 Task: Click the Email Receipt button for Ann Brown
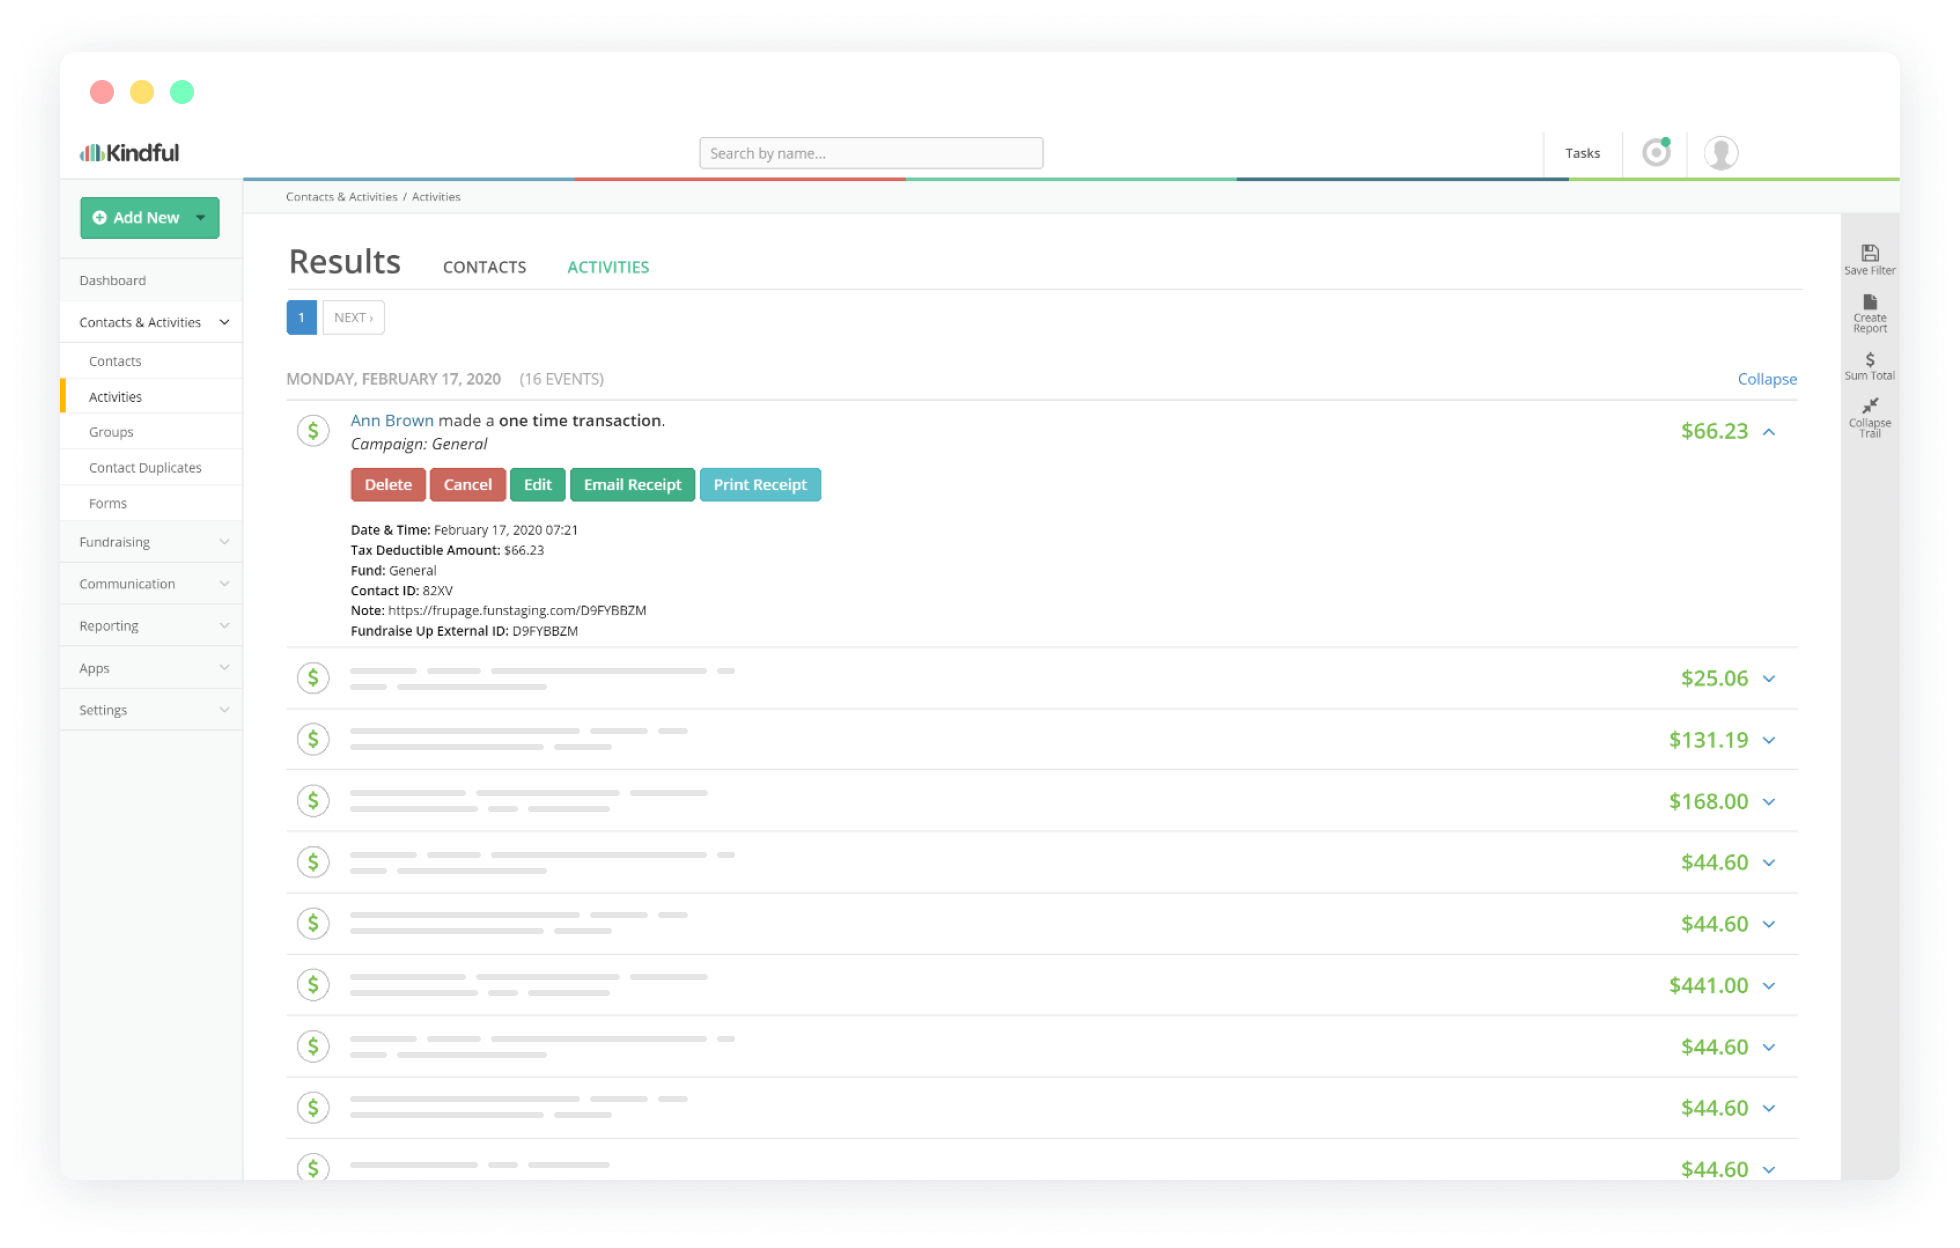pyautogui.click(x=631, y=484)
